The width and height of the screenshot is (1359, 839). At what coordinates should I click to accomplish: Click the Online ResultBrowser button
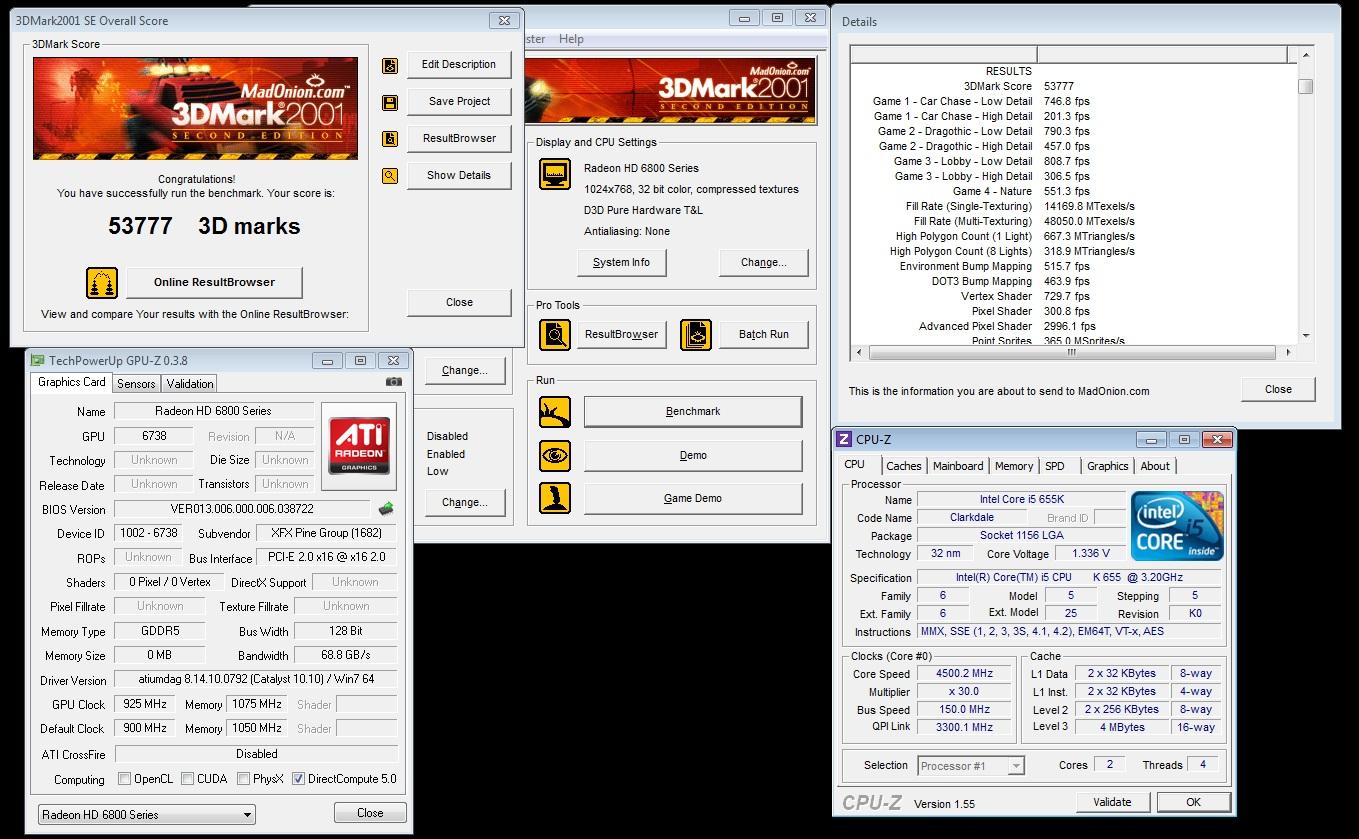coord(214,283)
